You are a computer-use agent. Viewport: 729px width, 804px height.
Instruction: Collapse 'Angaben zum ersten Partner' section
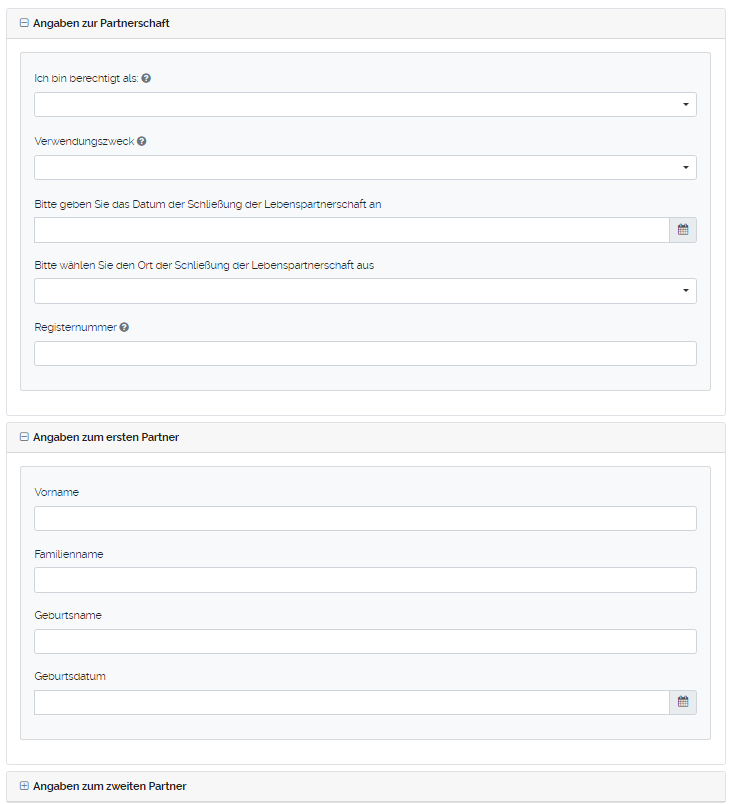pos(24,437)
